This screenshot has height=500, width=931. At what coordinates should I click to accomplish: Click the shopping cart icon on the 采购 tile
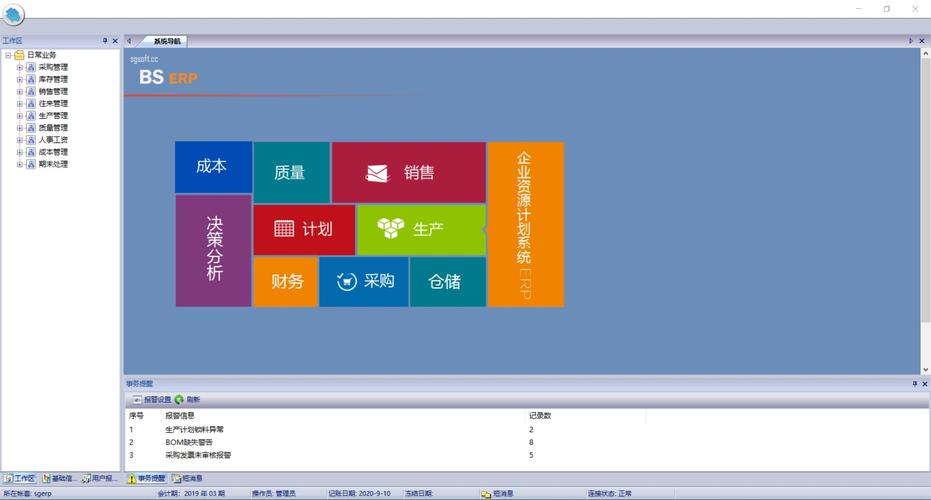tap(347, 281)
